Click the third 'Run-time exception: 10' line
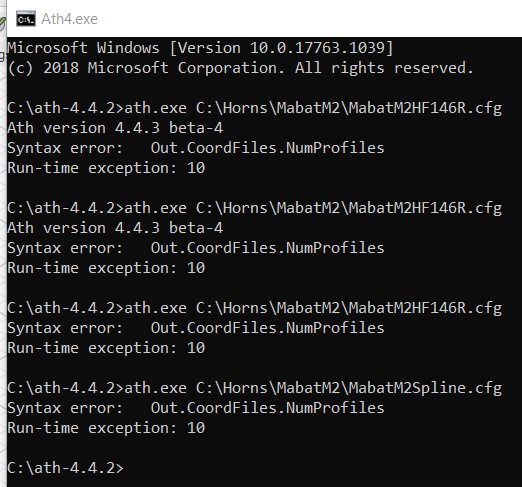This screenshot has height=487, width=522. coord(106,348)
